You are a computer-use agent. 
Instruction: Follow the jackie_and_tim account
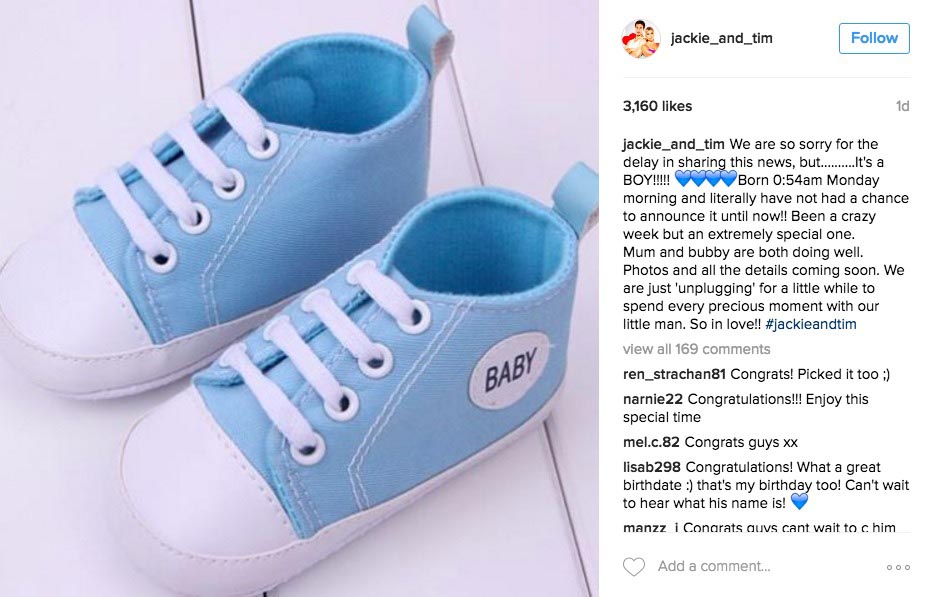click(874, 38)
